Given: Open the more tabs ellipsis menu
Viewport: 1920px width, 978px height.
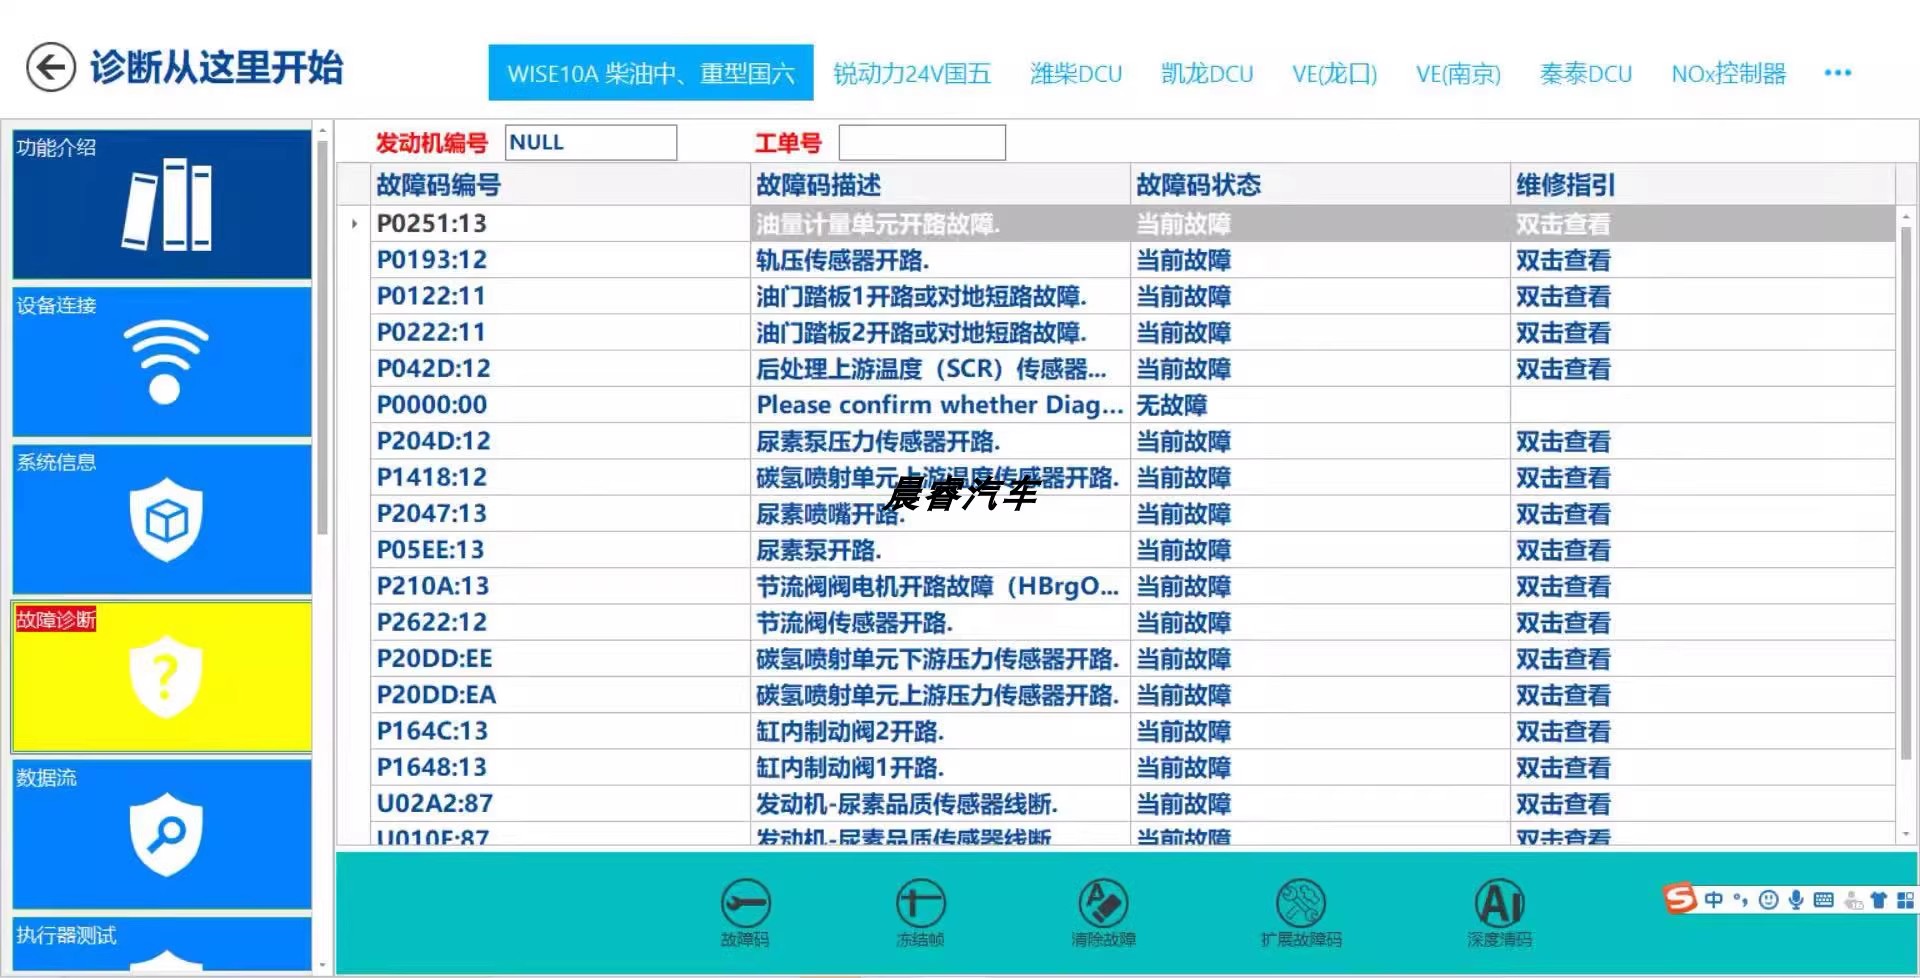Looking at the screenshot, I should [1838, 73].
